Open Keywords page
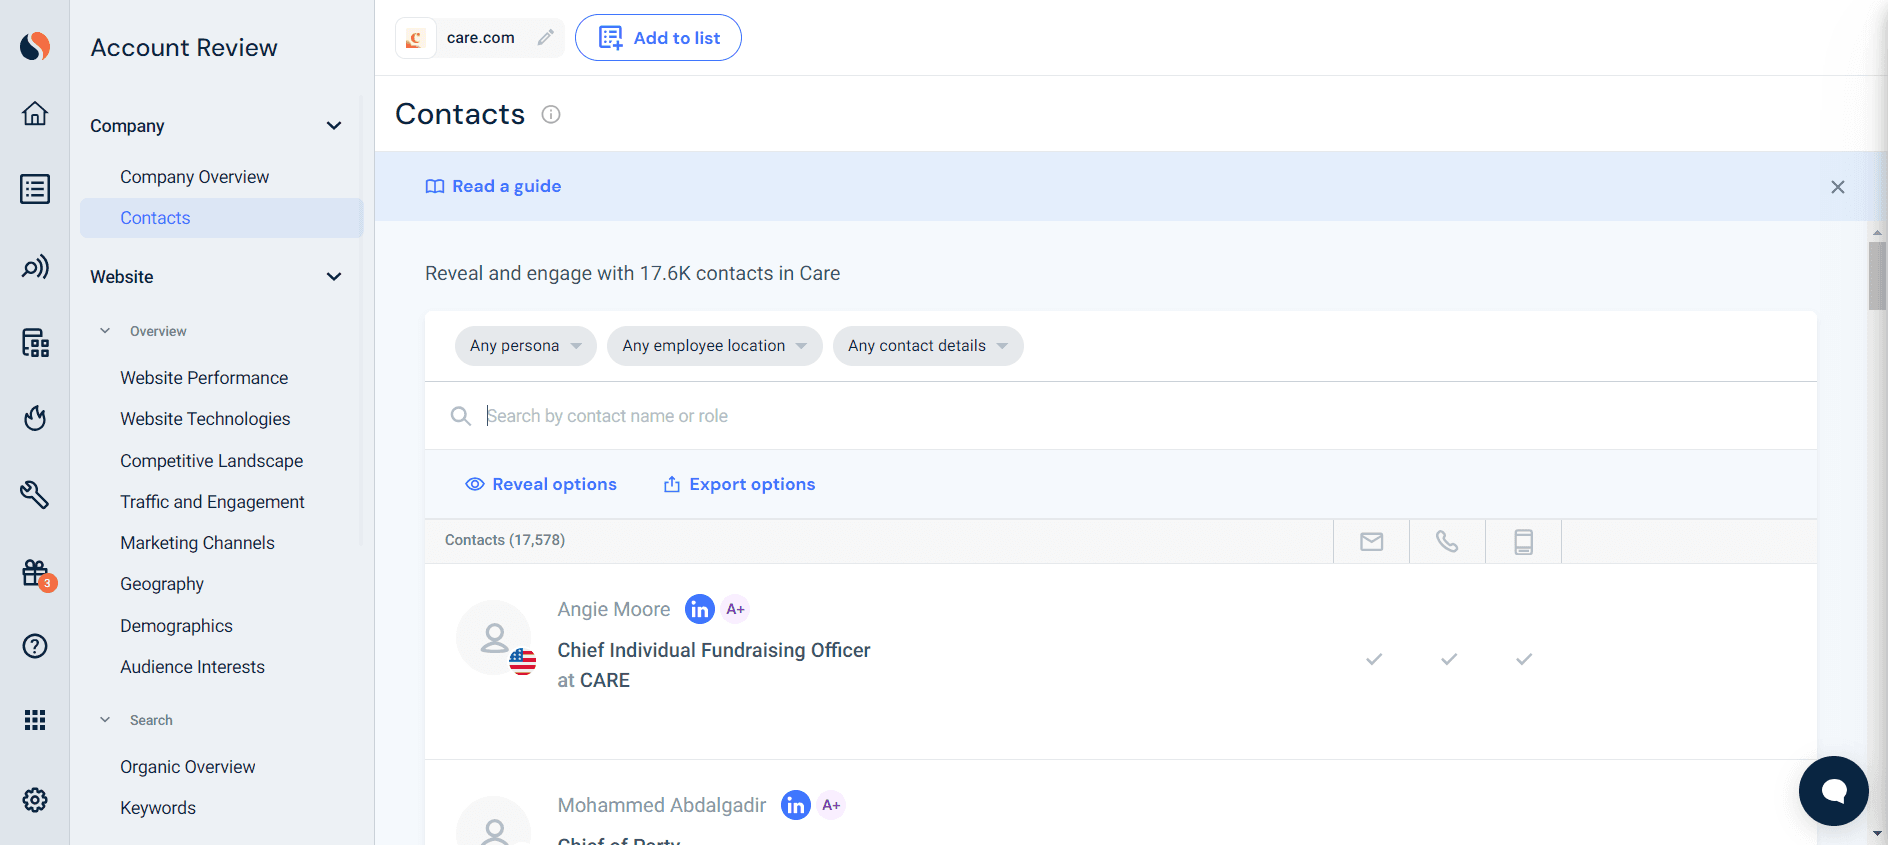The image size is (1888, 845). coord(158,808)
